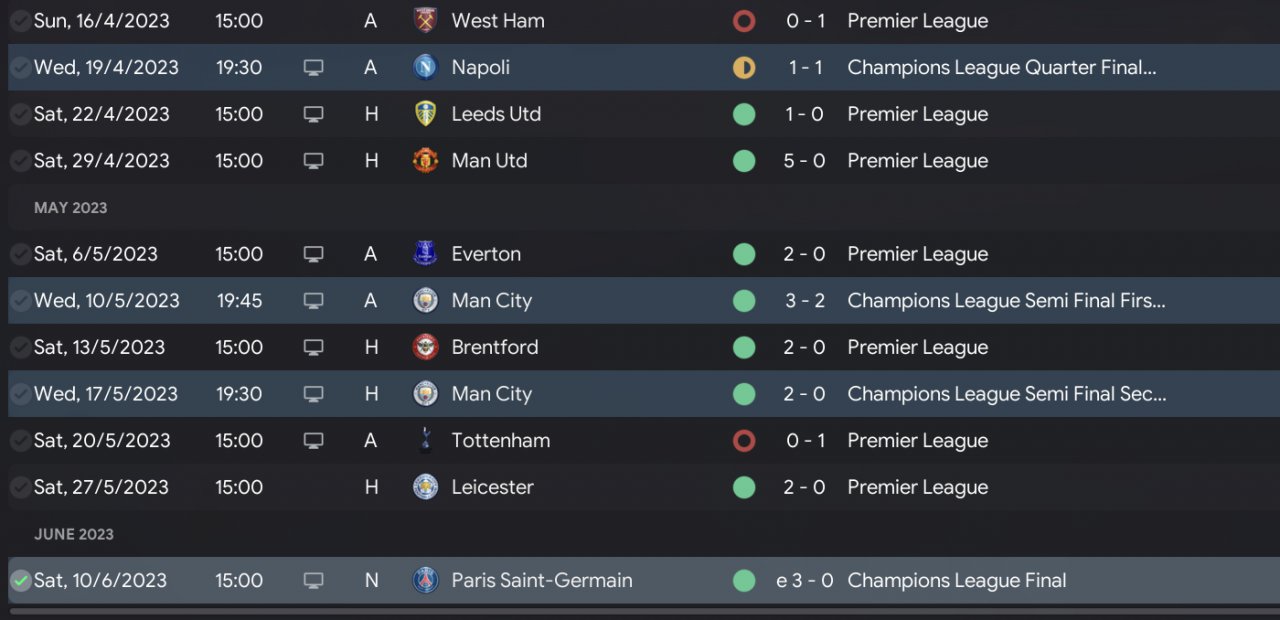Click the red loss indicator for Tottenham match

click(x=743, y=440)
